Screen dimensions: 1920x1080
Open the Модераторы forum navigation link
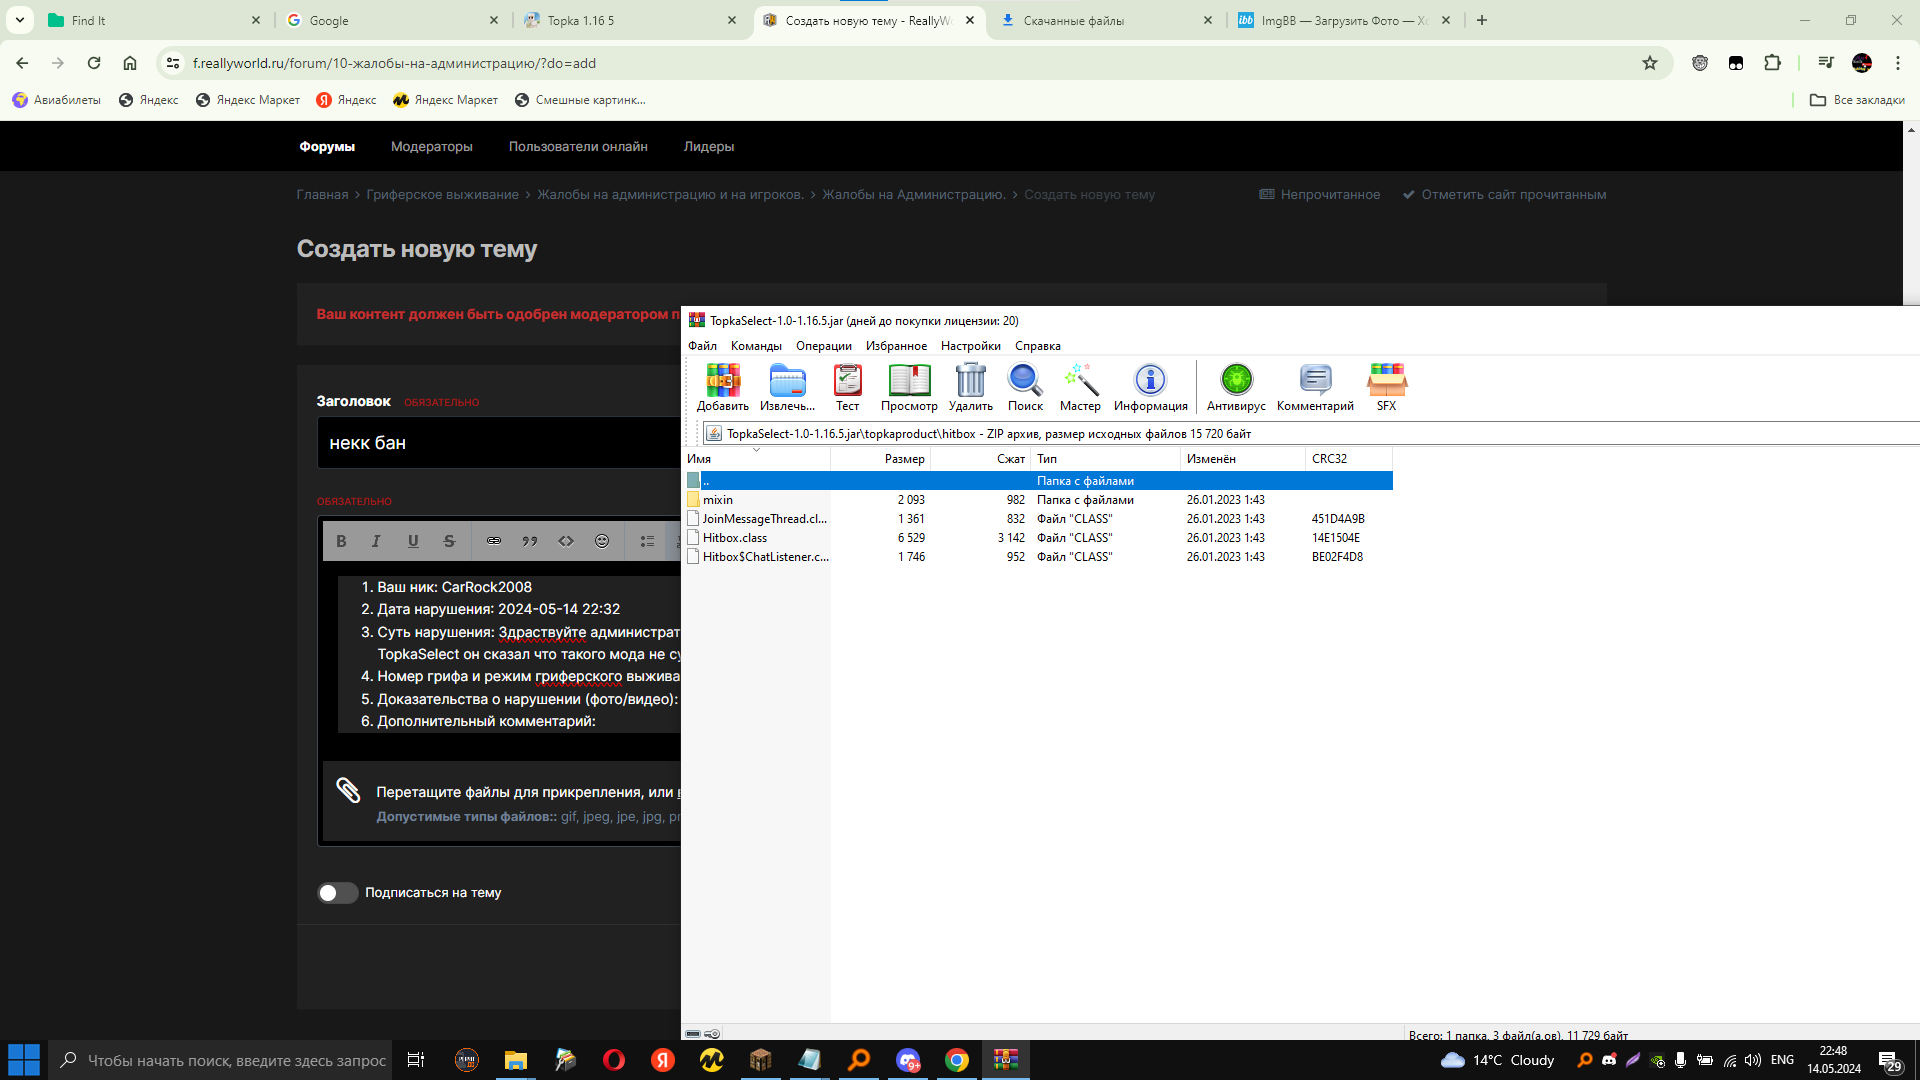click(432, 147)
